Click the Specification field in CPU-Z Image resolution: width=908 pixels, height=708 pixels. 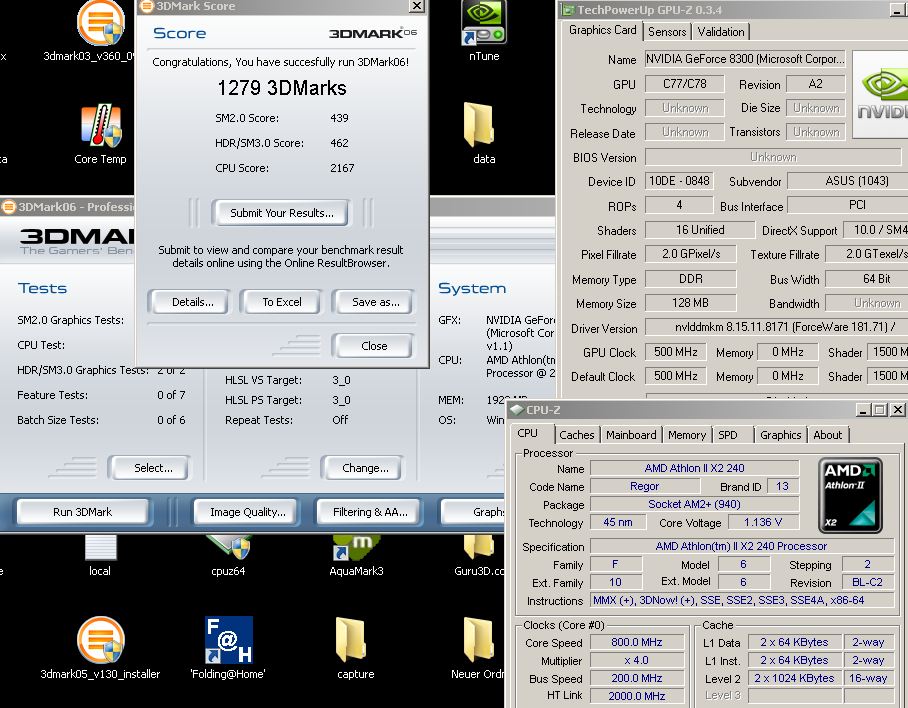741,546
